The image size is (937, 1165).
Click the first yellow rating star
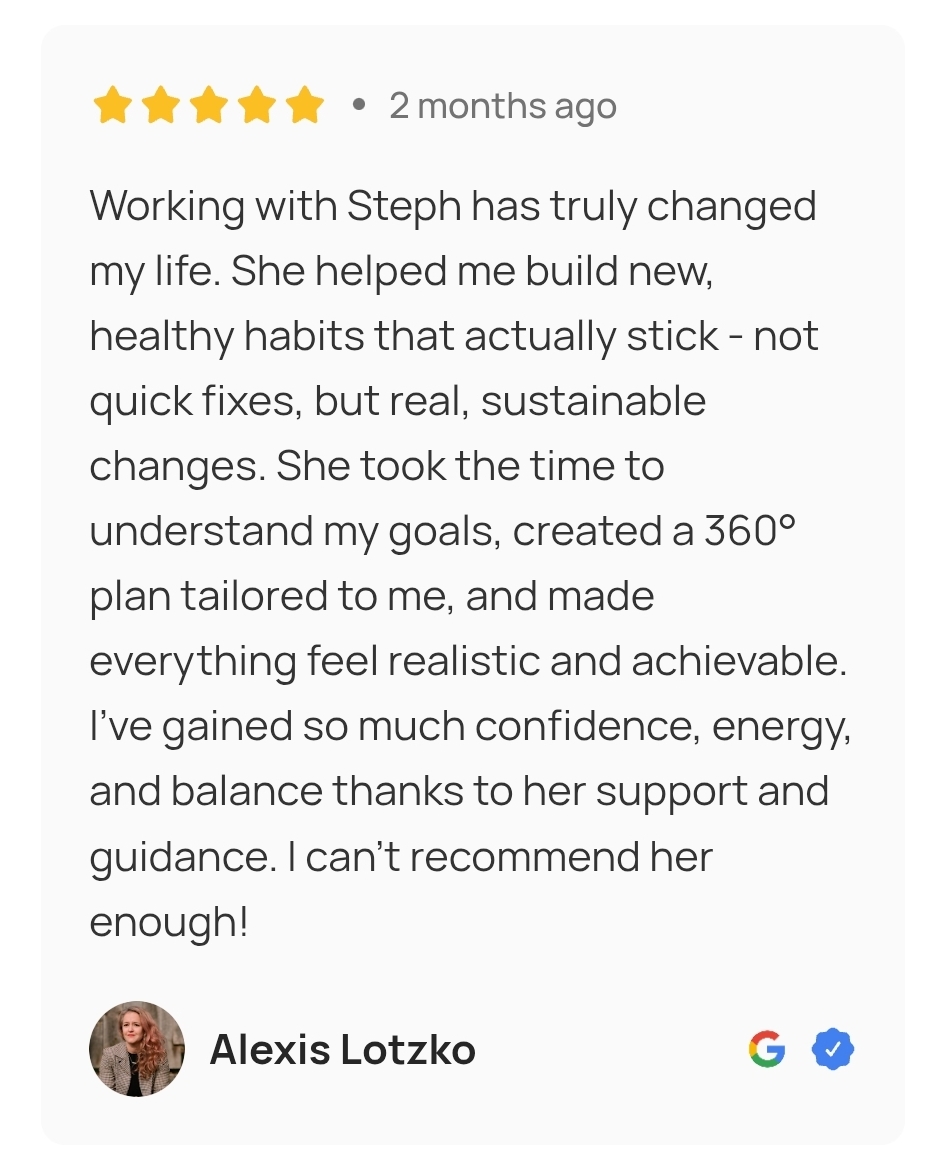tap(111, 105)
